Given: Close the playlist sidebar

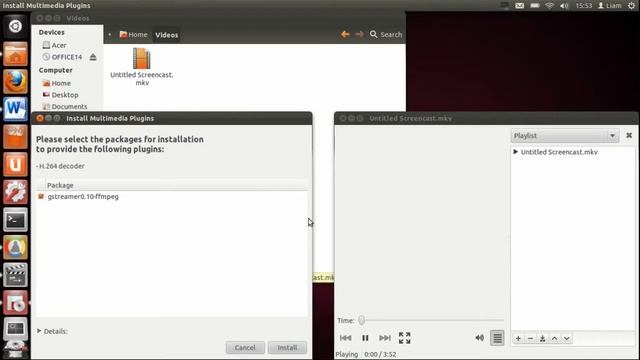Looking at the screenshot, I should (x=629, y=135).
